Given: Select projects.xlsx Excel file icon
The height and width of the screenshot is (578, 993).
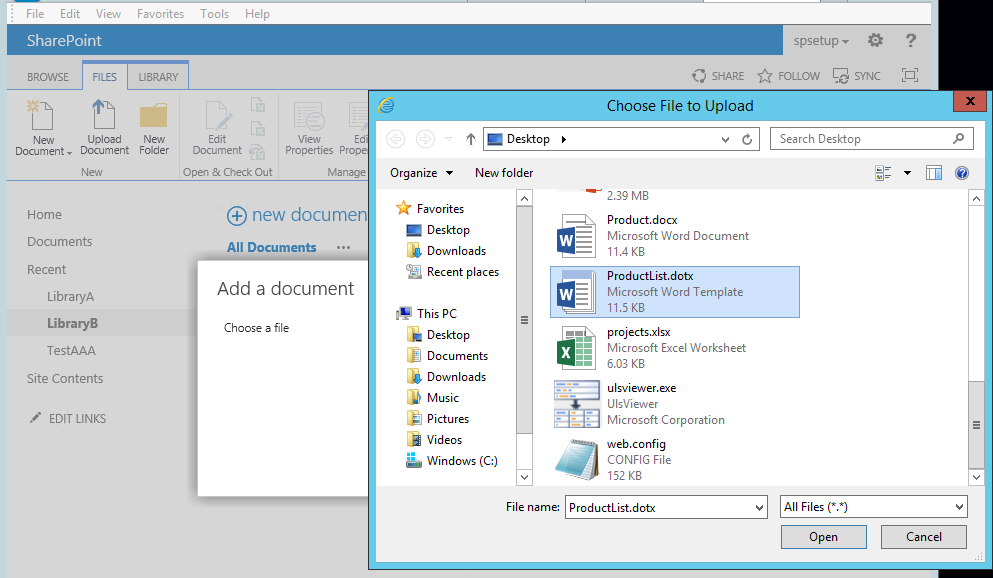Looking at the screenshot, I should [576, 348].
